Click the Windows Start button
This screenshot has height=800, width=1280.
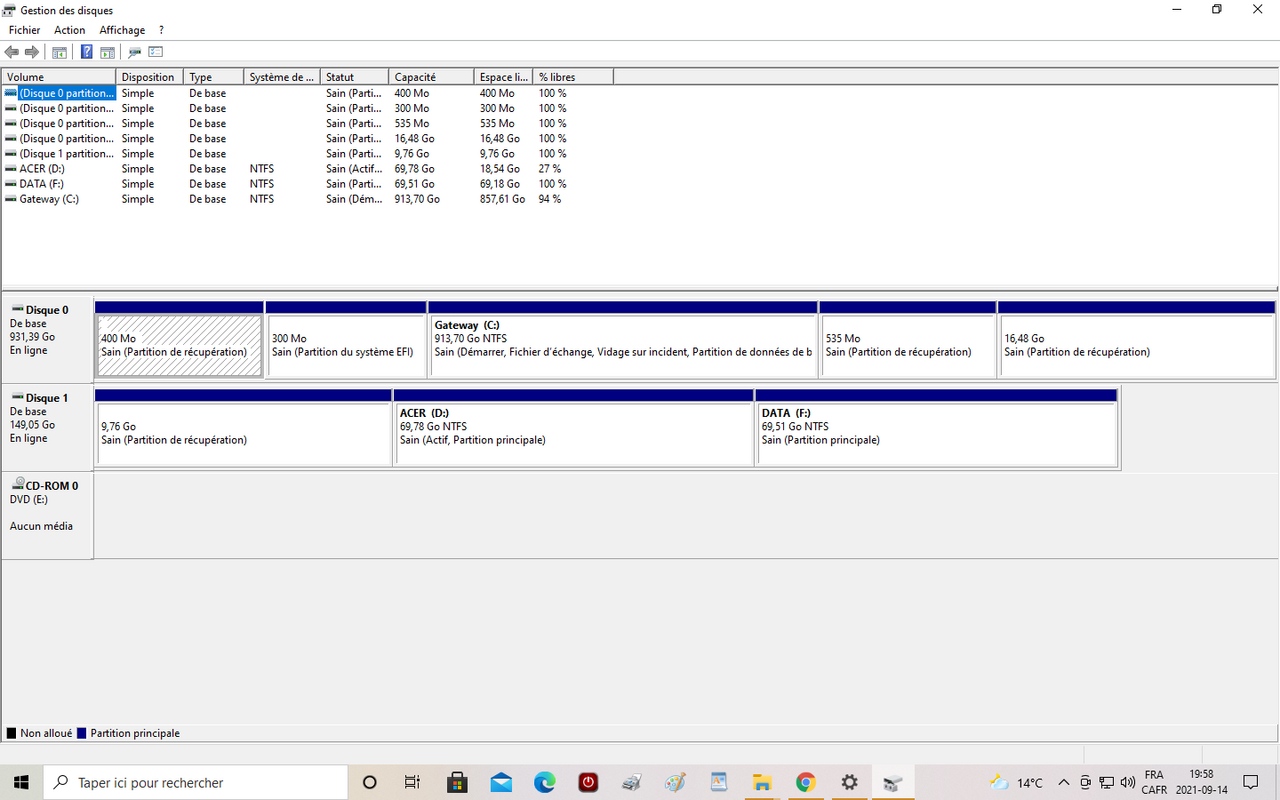[x=21, y=782]
